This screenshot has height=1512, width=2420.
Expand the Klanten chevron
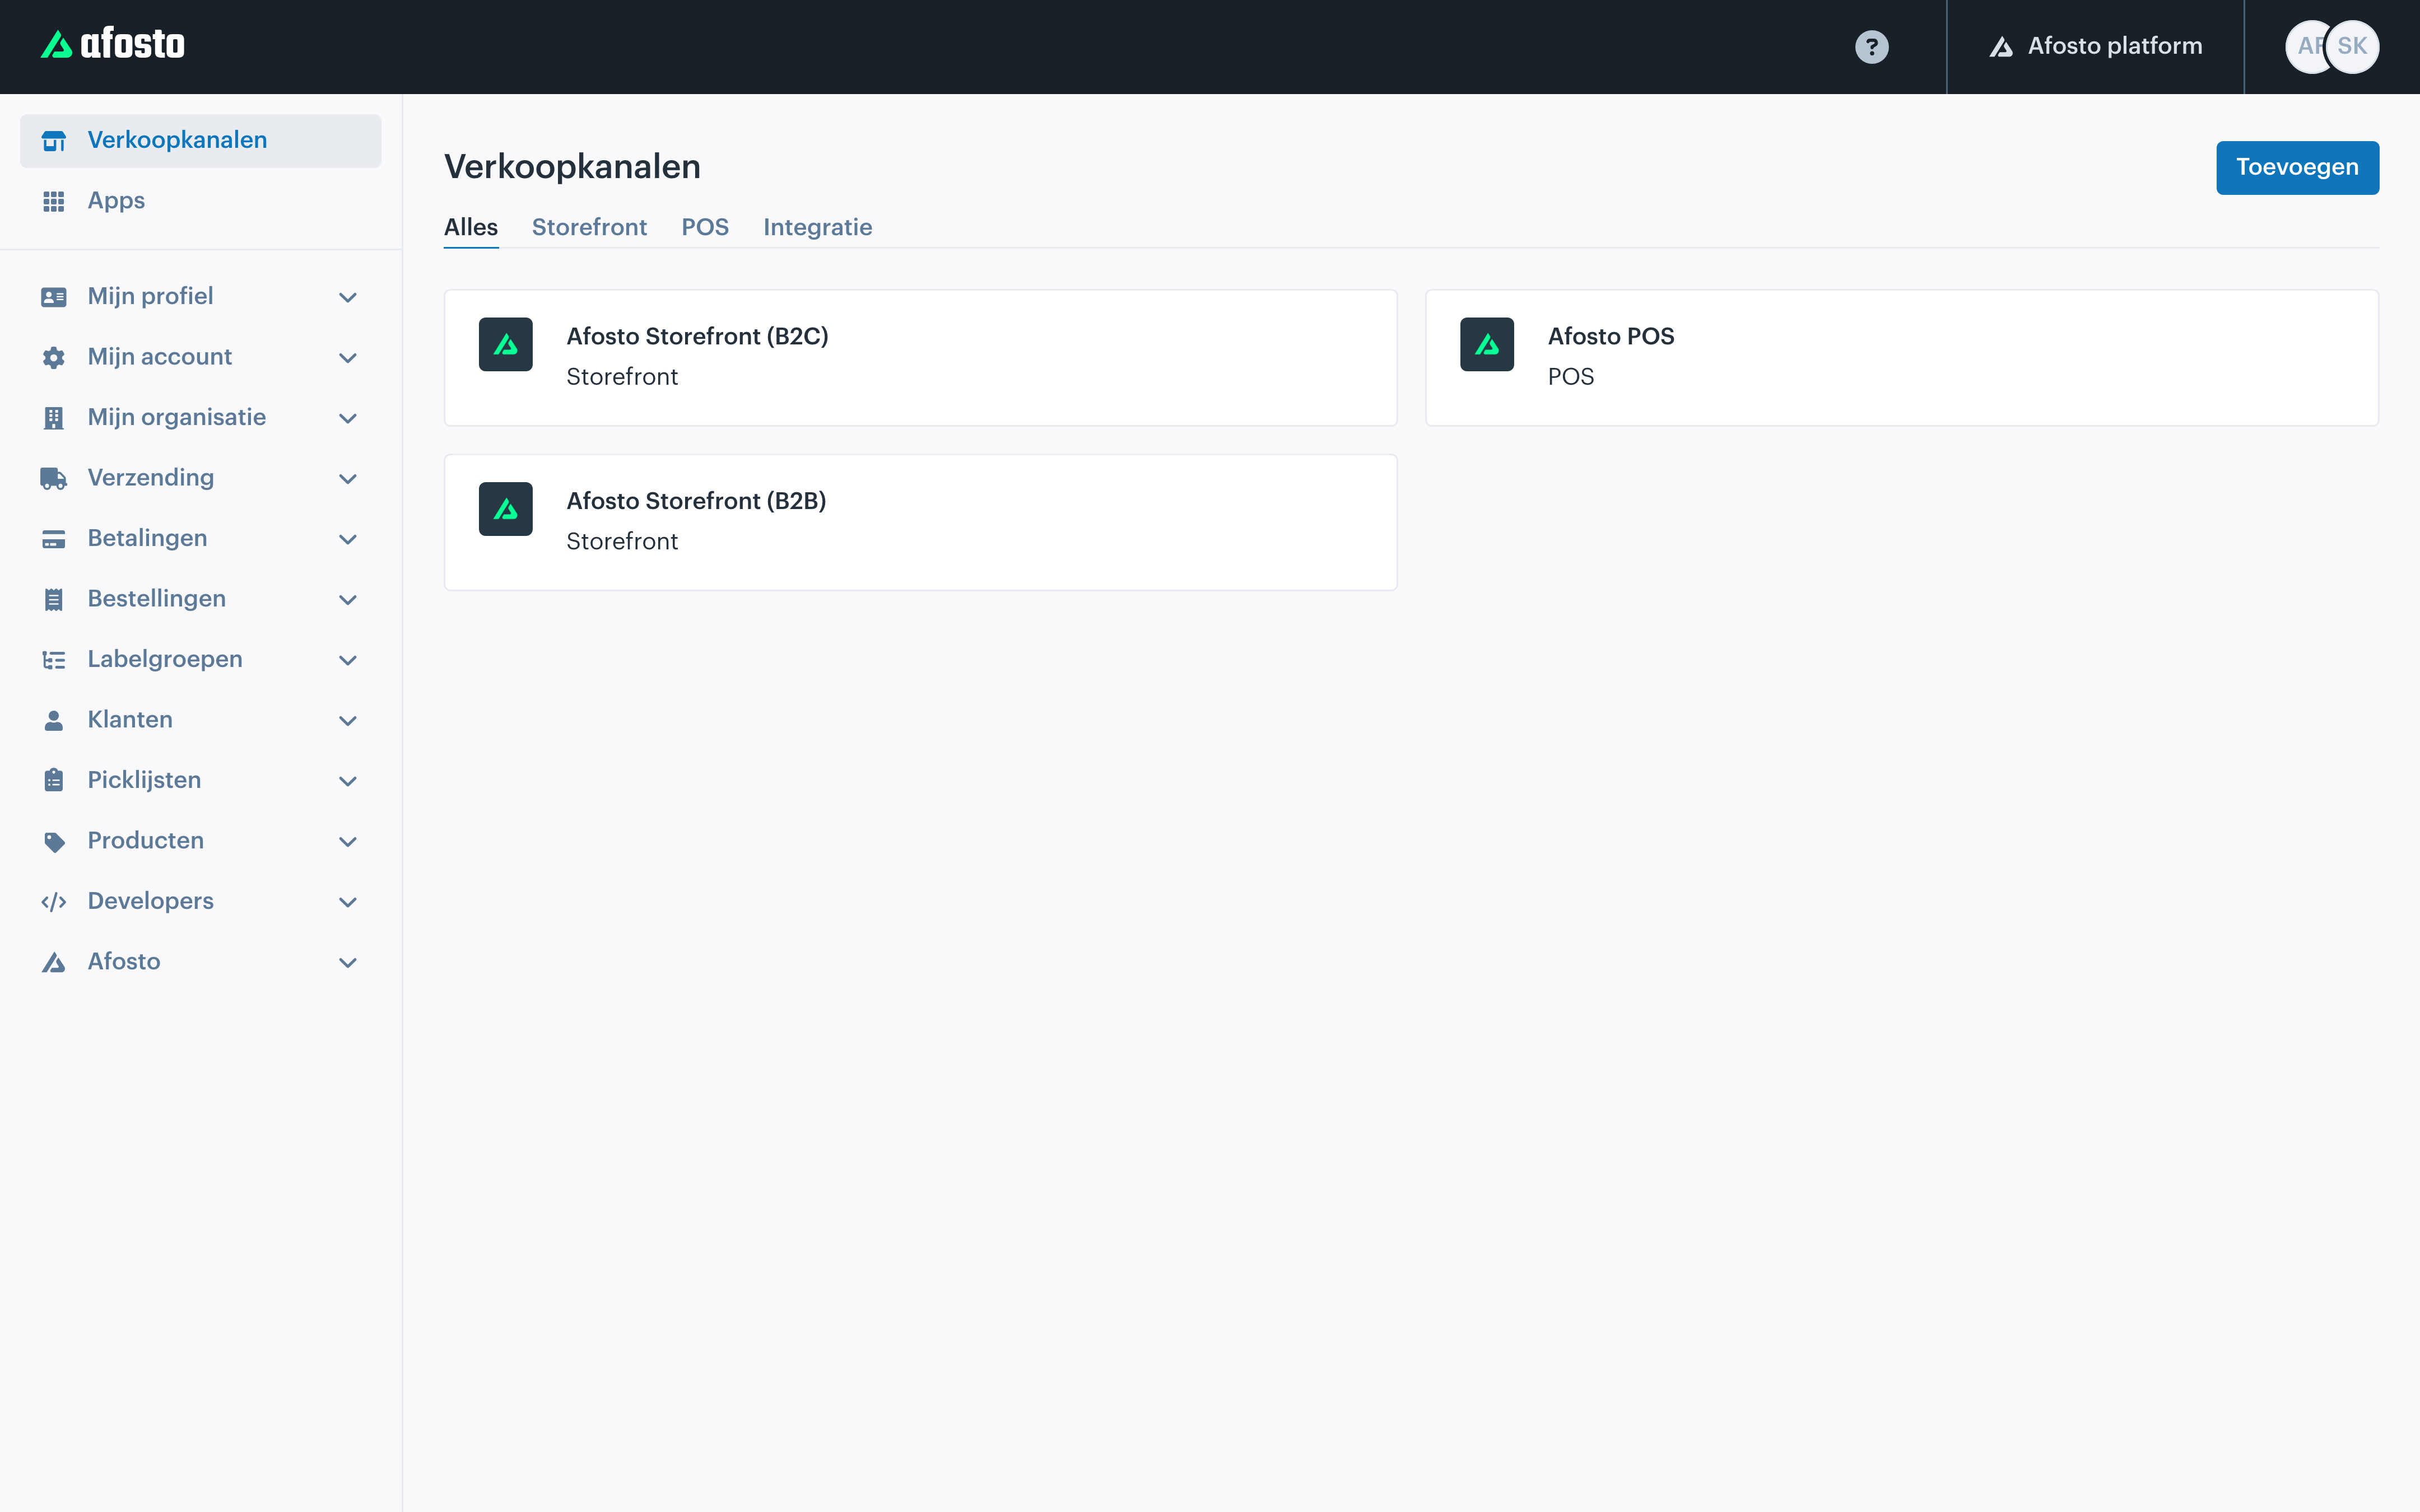(x=348, y=720)
